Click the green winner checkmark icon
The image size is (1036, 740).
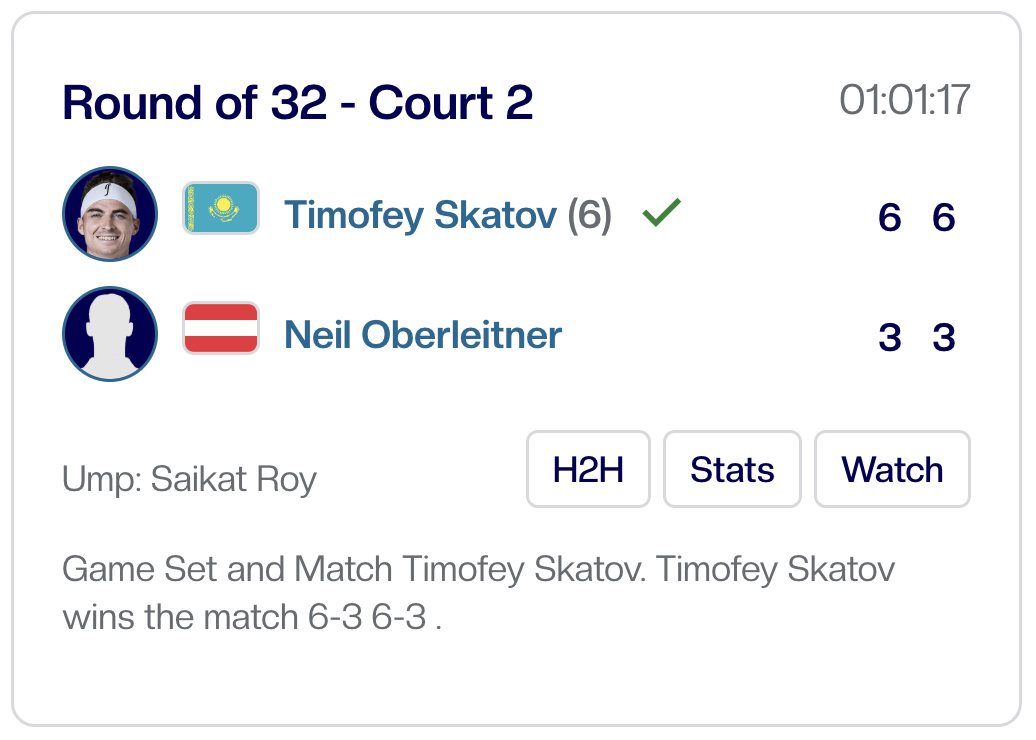[x=661, y=212]
